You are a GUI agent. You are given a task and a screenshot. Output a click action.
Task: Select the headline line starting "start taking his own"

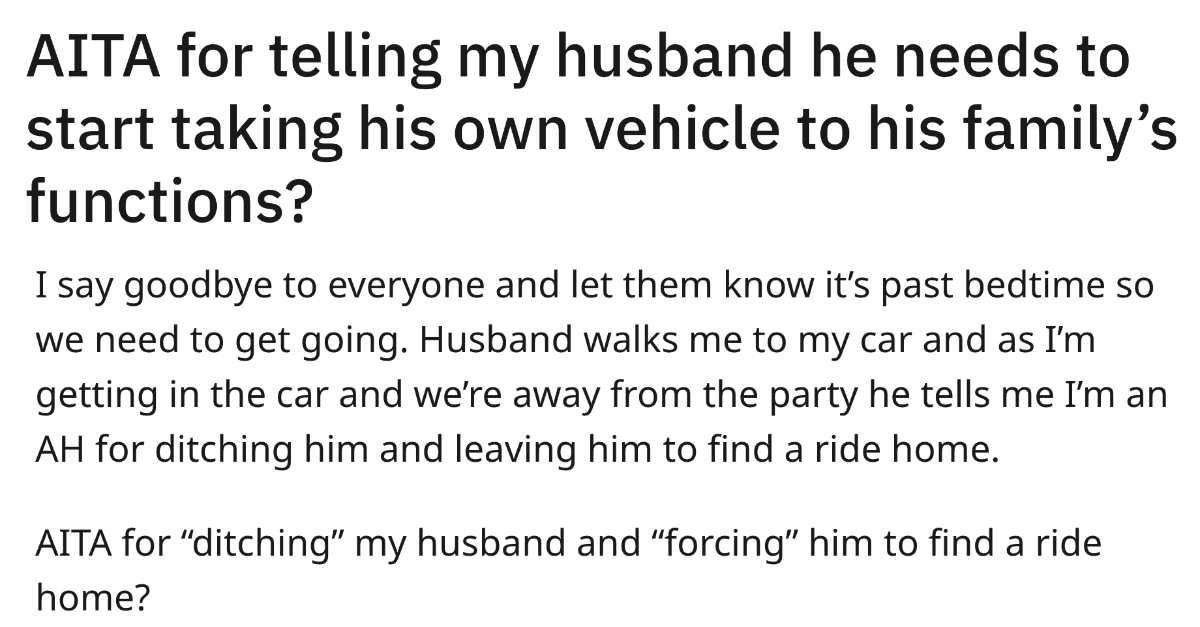tap(602, 132)
